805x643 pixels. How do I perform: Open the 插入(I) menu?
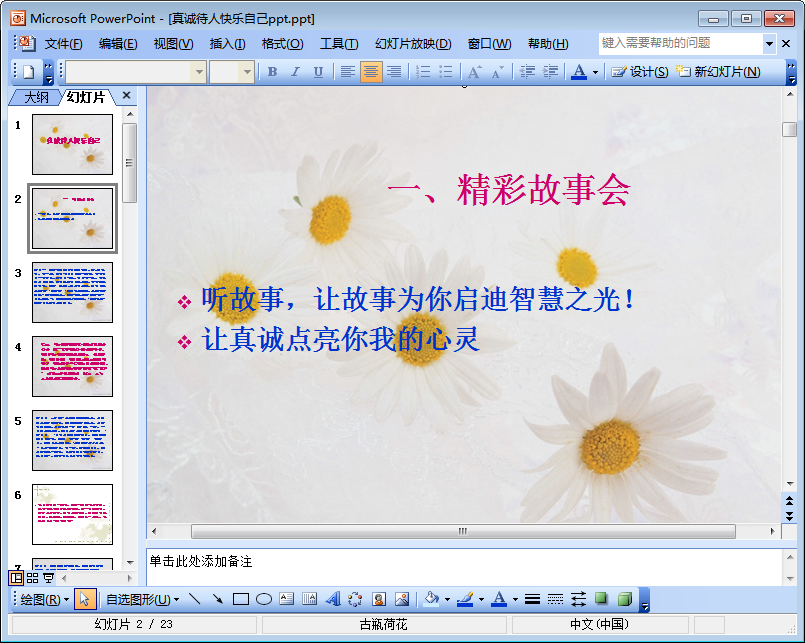tap(227, 44)
